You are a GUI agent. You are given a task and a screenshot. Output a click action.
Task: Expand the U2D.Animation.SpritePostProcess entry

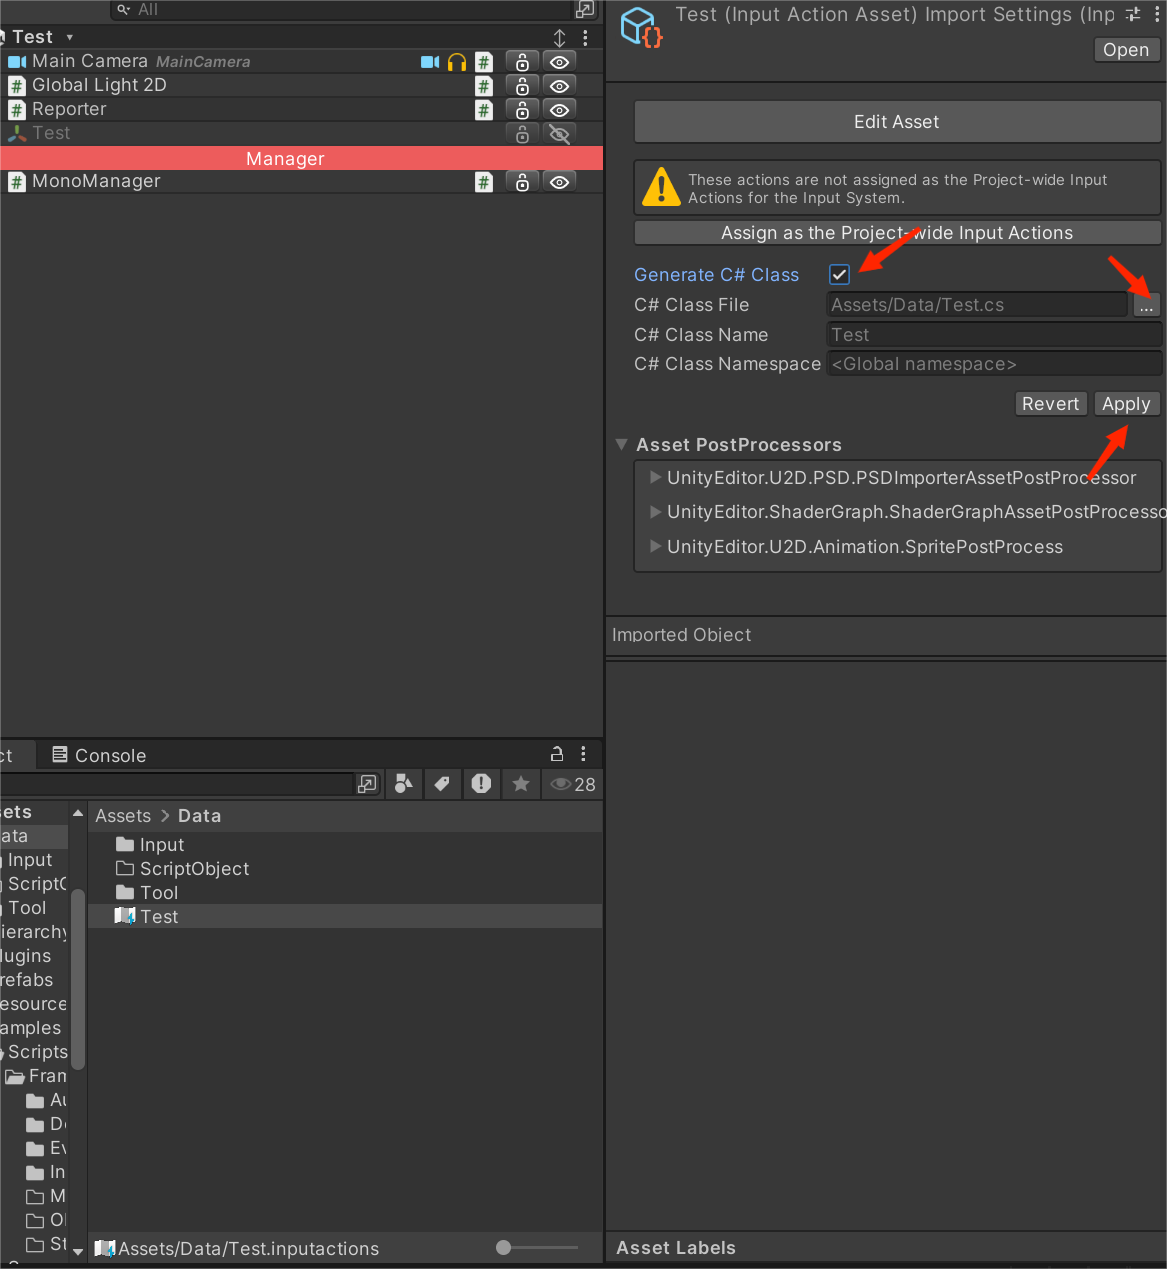pyautogui.click(x=656, y=546)
